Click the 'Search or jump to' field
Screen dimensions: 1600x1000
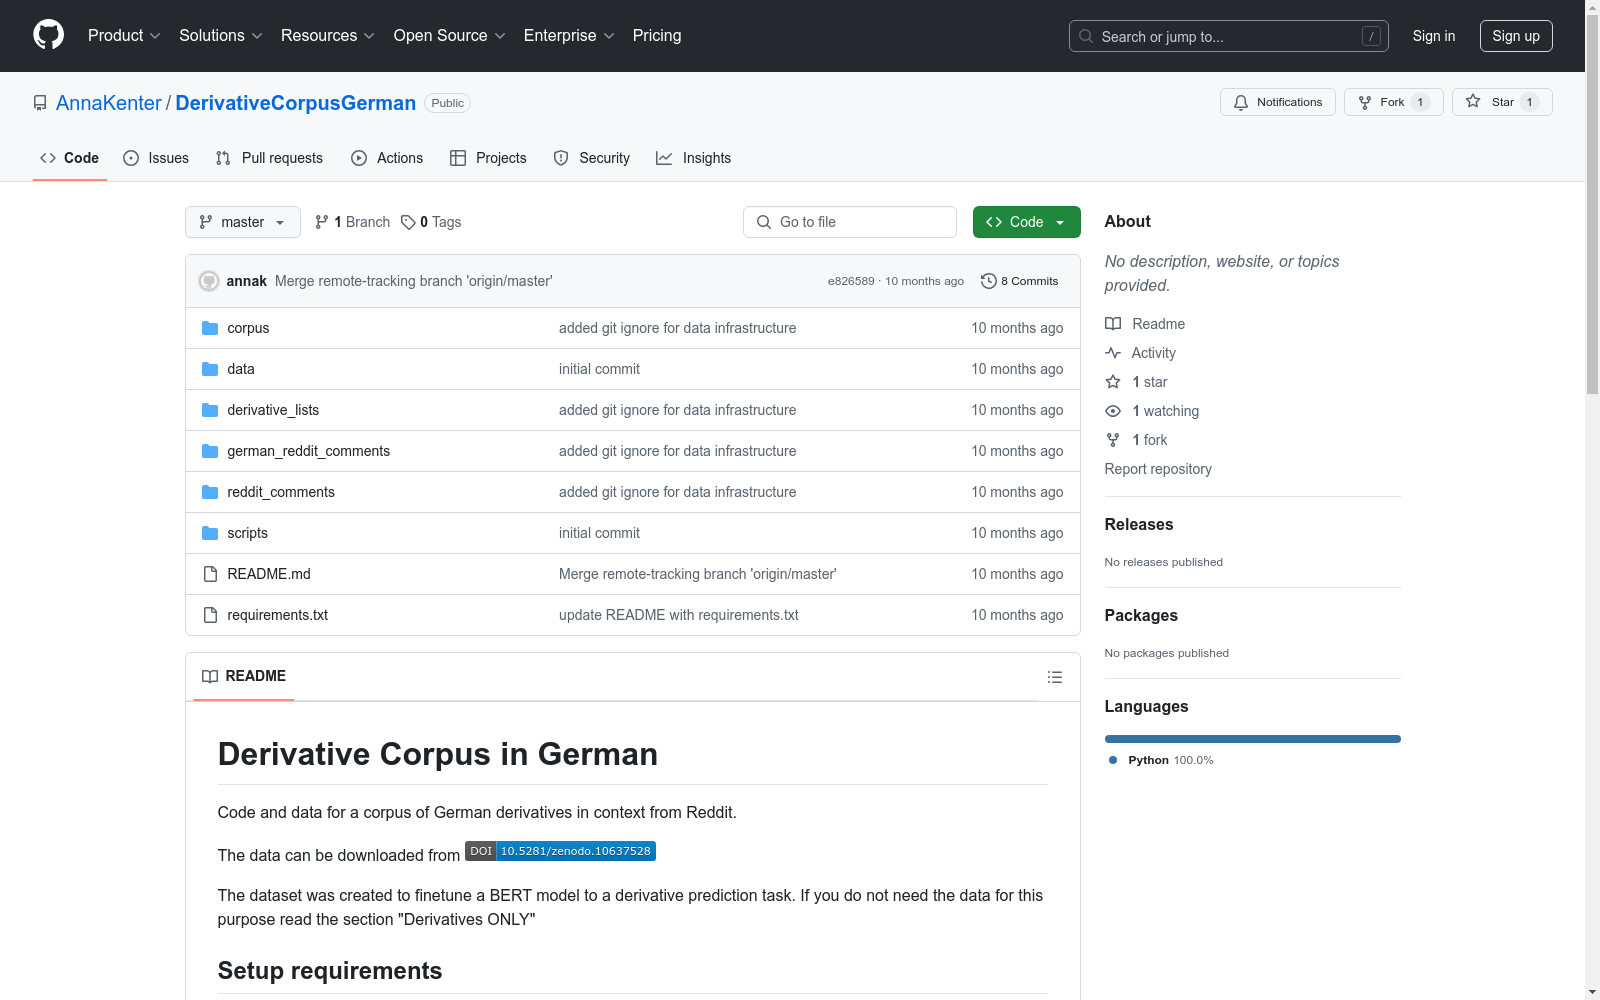point(1229,36)
